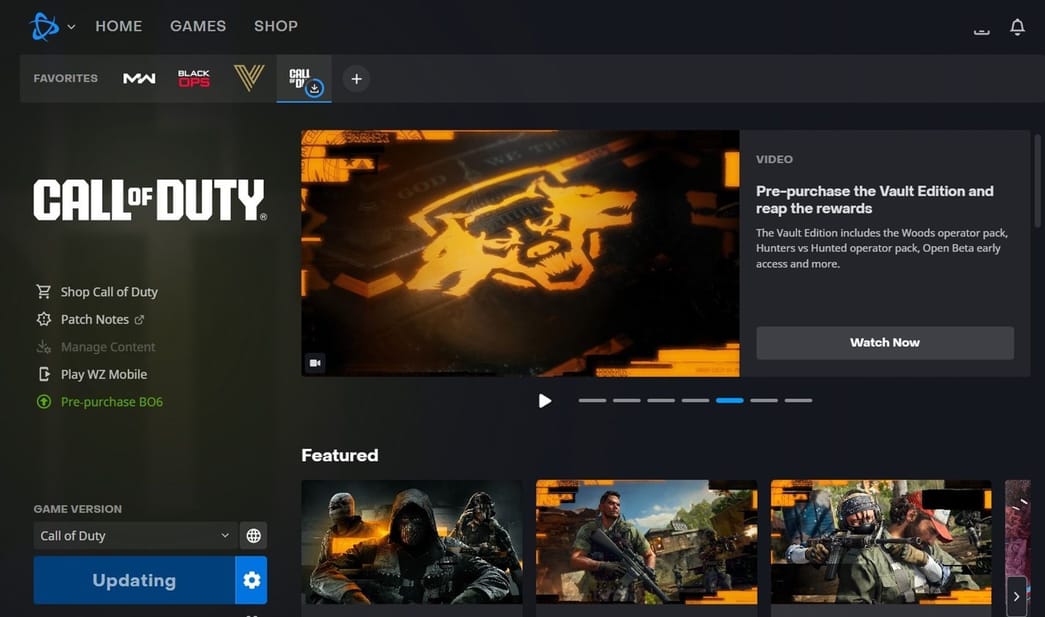Click the Patch Notes external-link icon
1045x617 pixels.
click(139, 319)
